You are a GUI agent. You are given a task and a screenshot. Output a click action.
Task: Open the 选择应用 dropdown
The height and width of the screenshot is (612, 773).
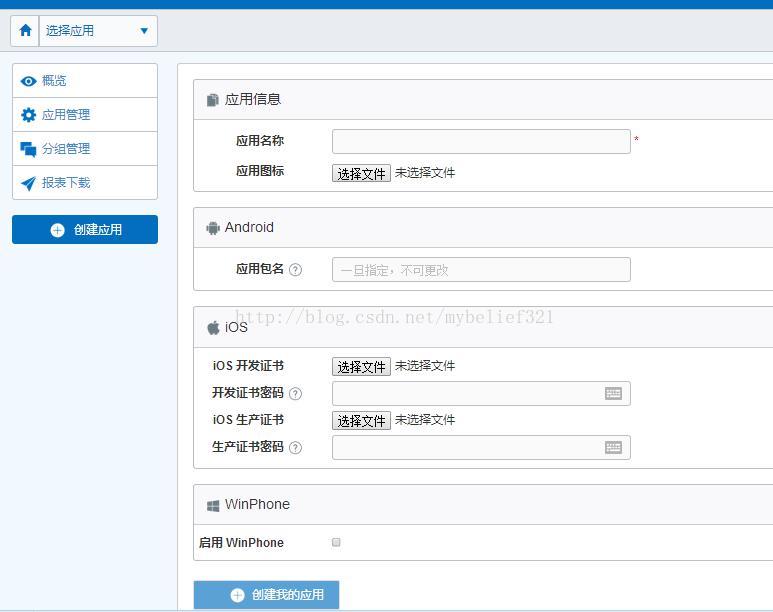(98, 31)
